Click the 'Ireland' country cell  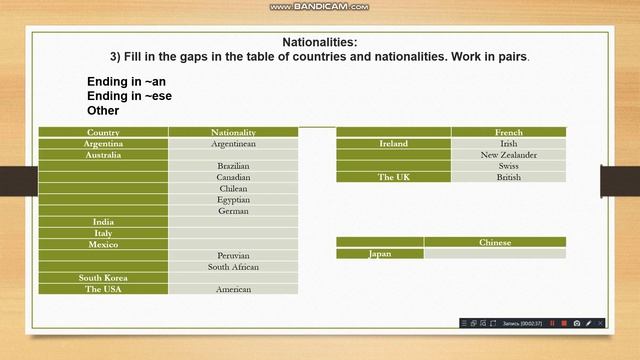coord(393,144)
